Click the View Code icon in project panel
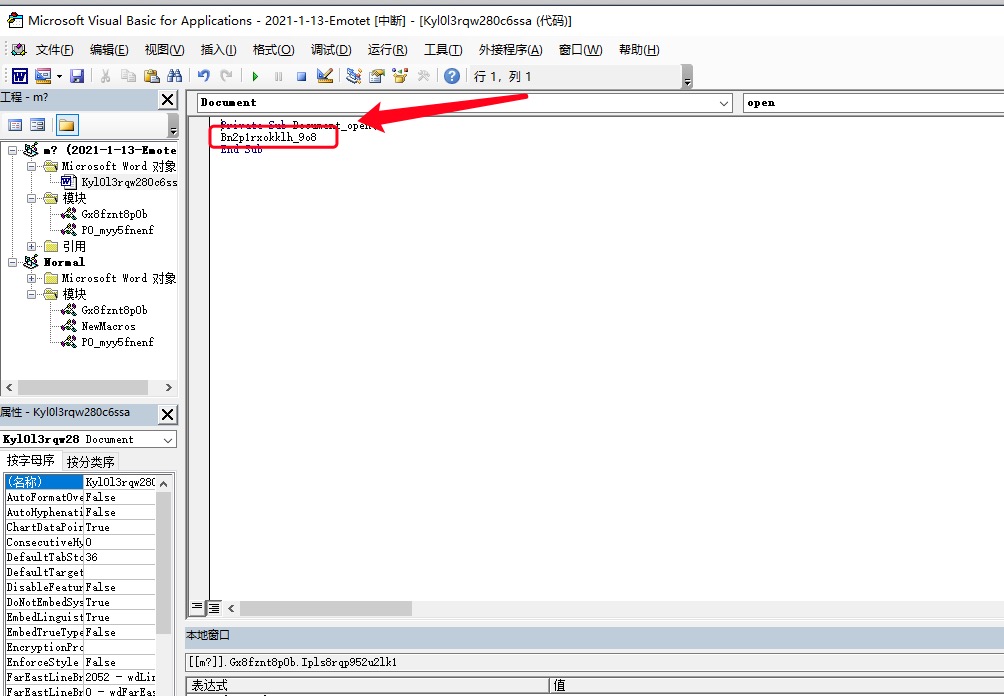 point(15,125)
